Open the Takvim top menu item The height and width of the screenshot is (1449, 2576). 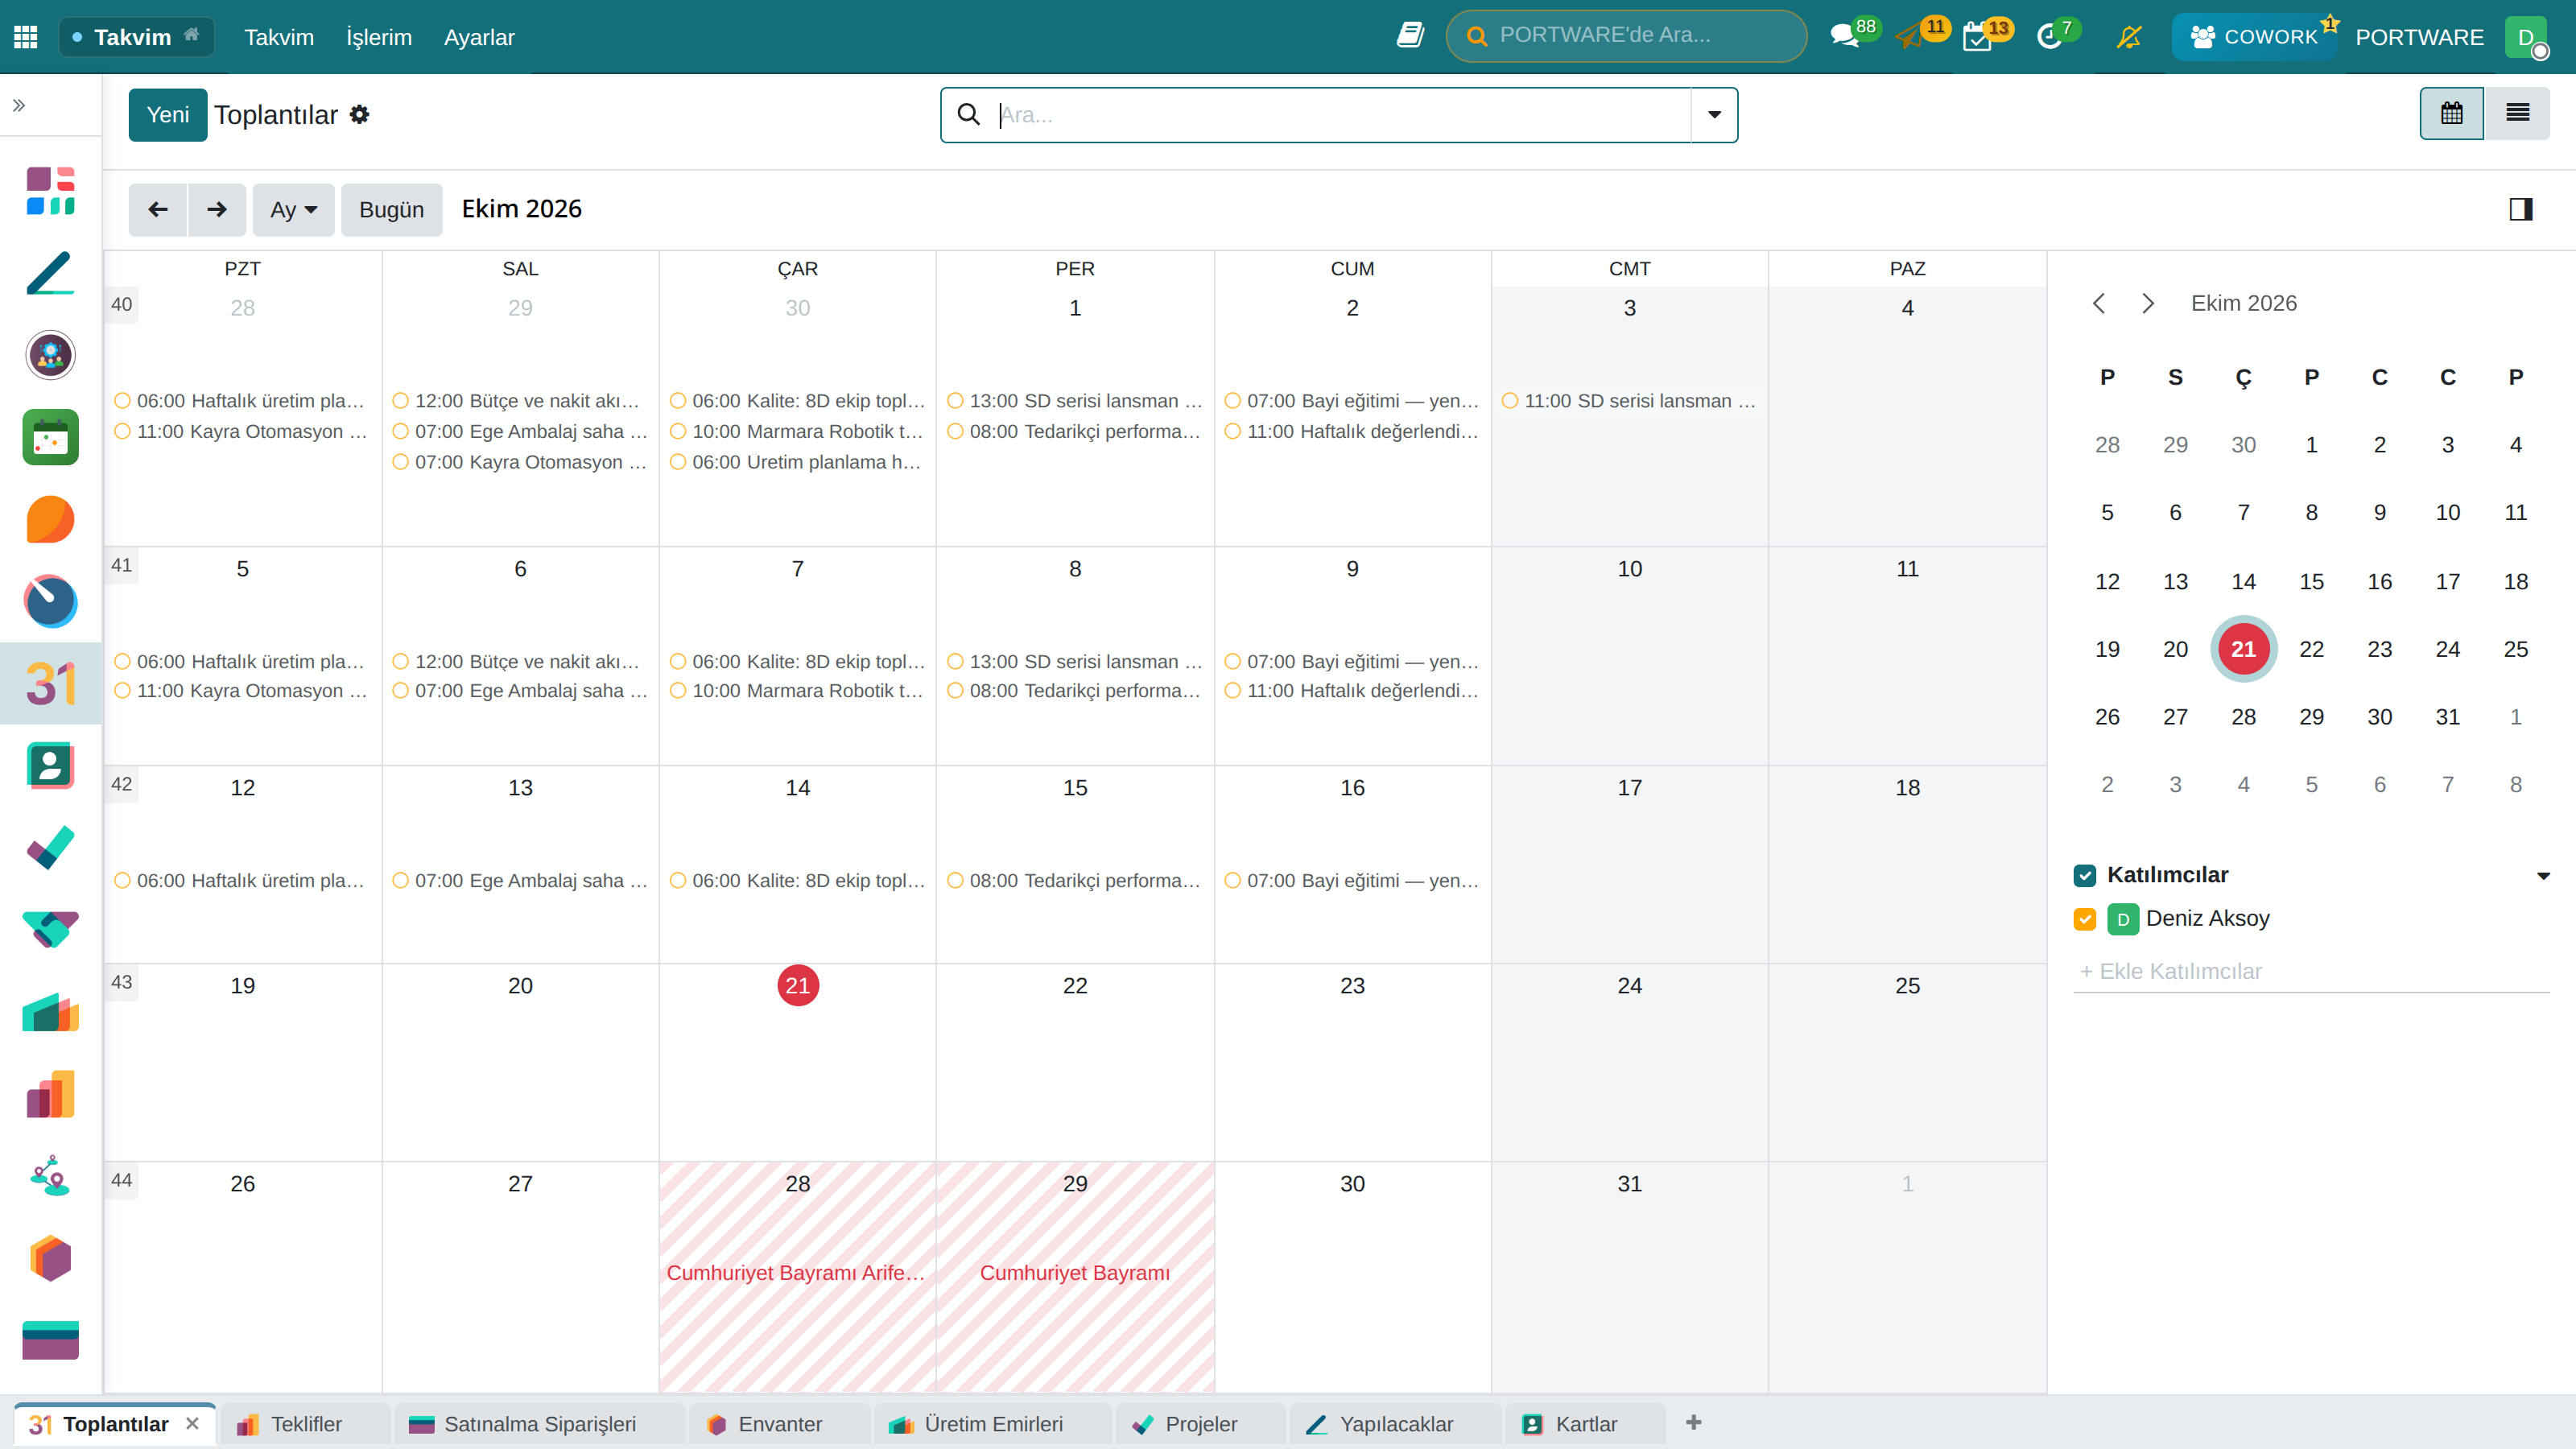(279, 37)
